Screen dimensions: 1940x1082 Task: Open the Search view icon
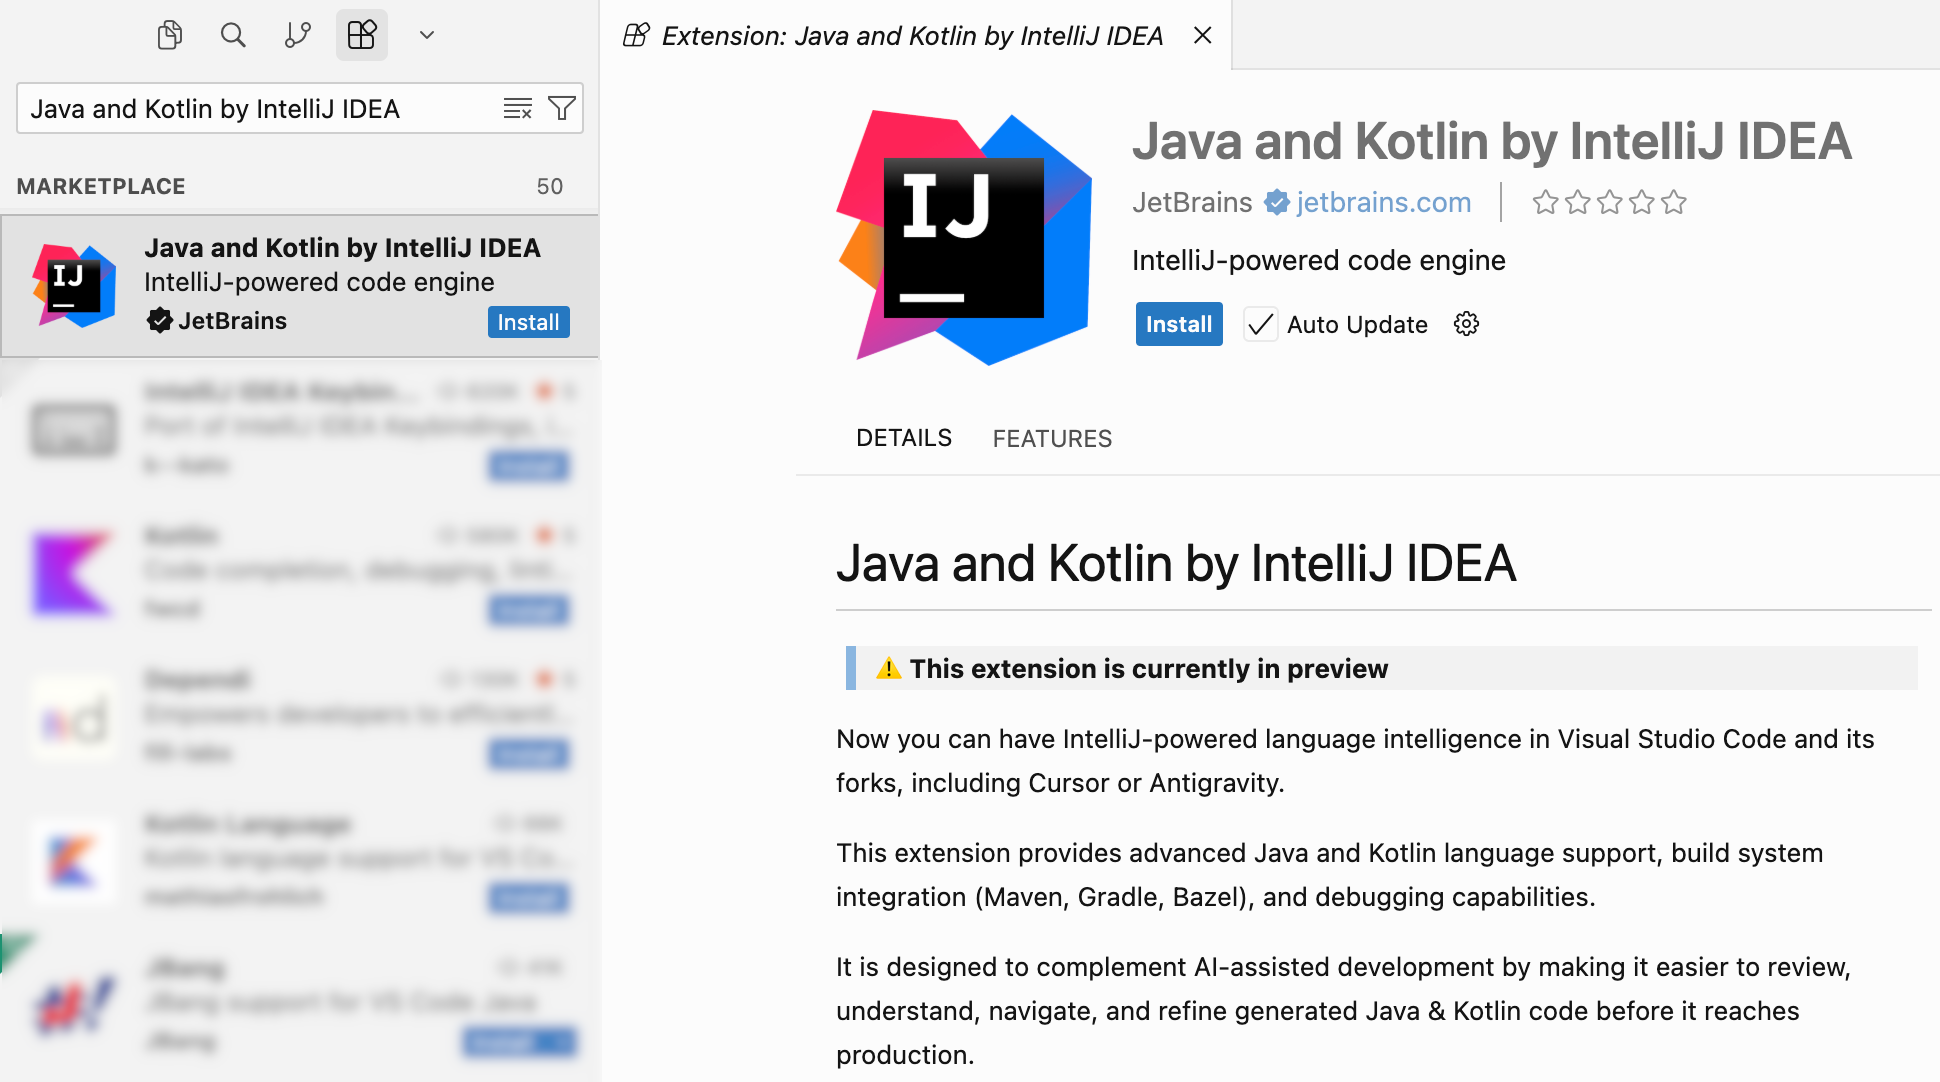coord(233,35)
